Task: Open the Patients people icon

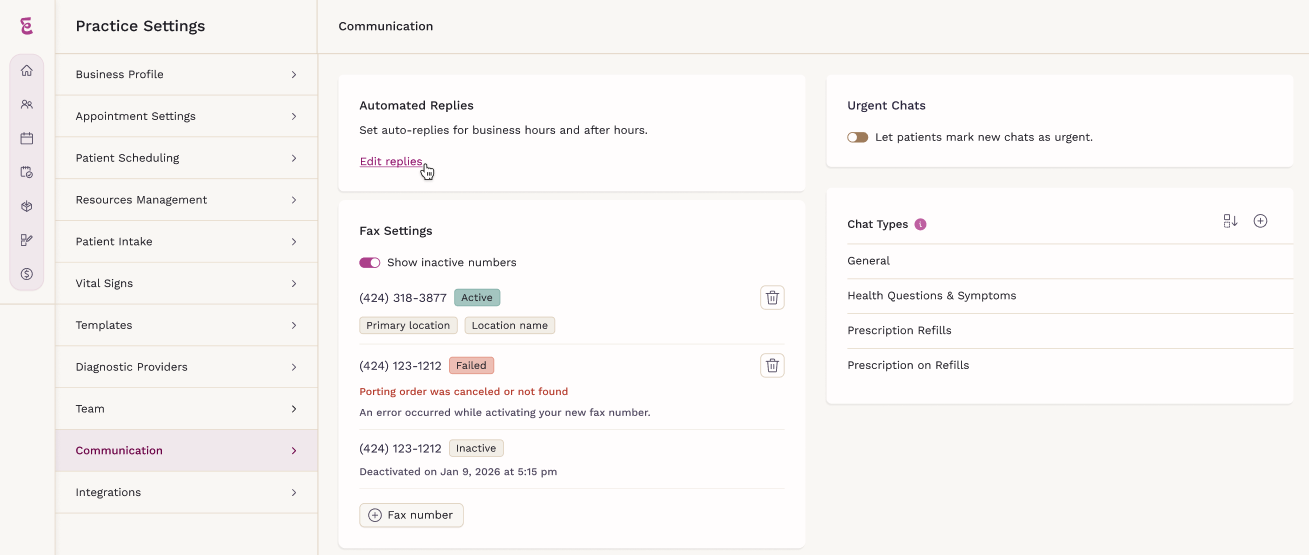Action: click(27, 104)
